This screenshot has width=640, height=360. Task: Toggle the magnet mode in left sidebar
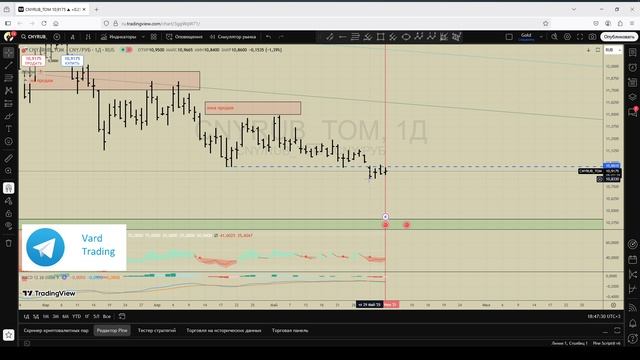click(x=9, y=188)
